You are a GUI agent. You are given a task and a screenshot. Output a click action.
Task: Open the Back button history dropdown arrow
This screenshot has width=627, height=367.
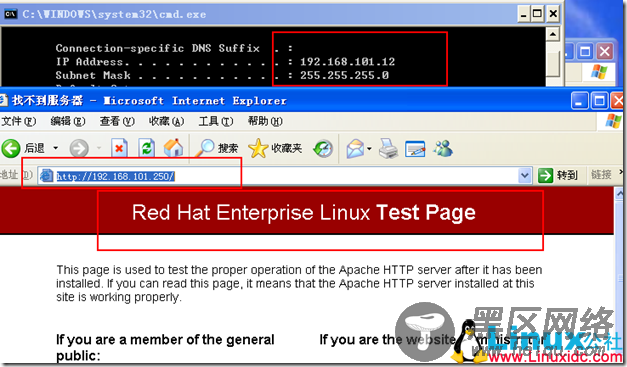(56, 148)
